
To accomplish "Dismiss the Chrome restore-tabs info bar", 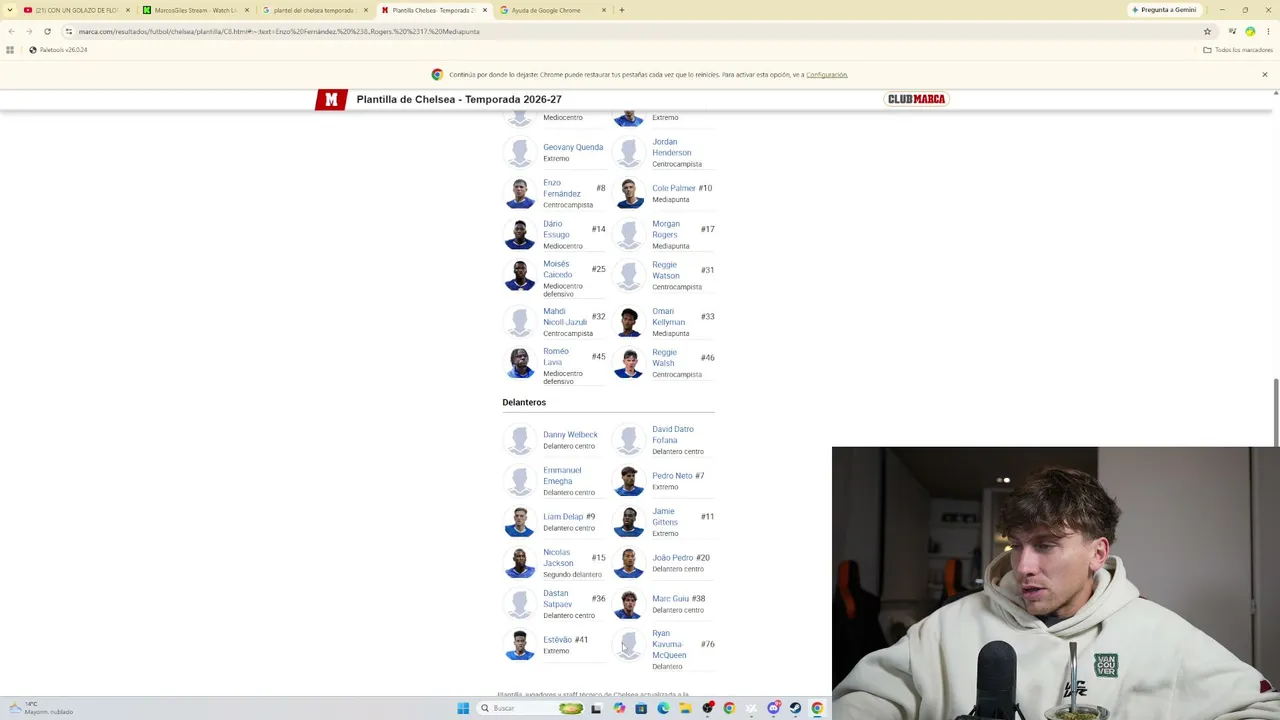I will [1264, 75].
